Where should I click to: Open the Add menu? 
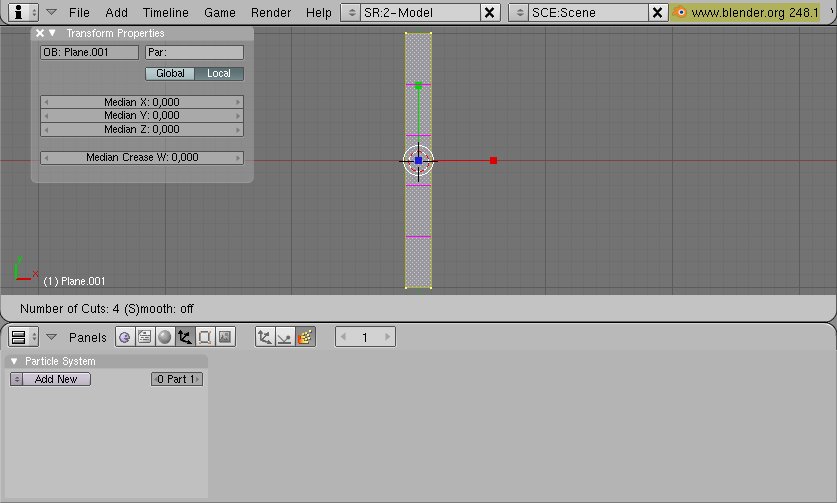(x=116, y=12)
